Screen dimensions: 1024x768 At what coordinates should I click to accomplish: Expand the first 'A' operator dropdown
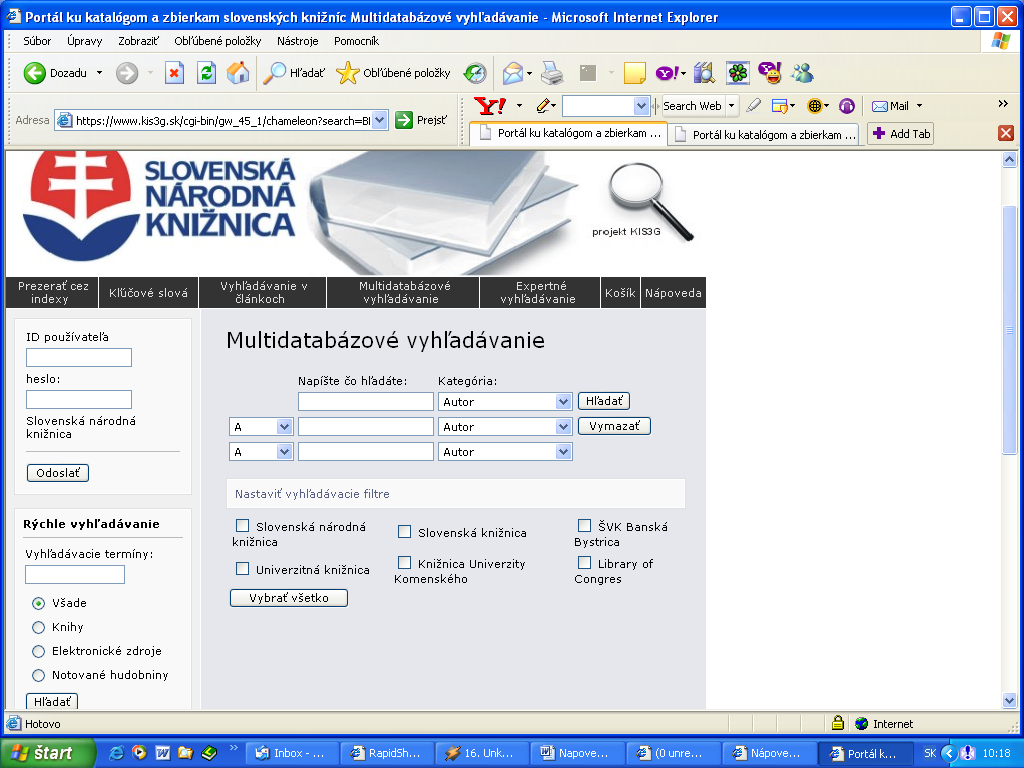click(284, 427)
